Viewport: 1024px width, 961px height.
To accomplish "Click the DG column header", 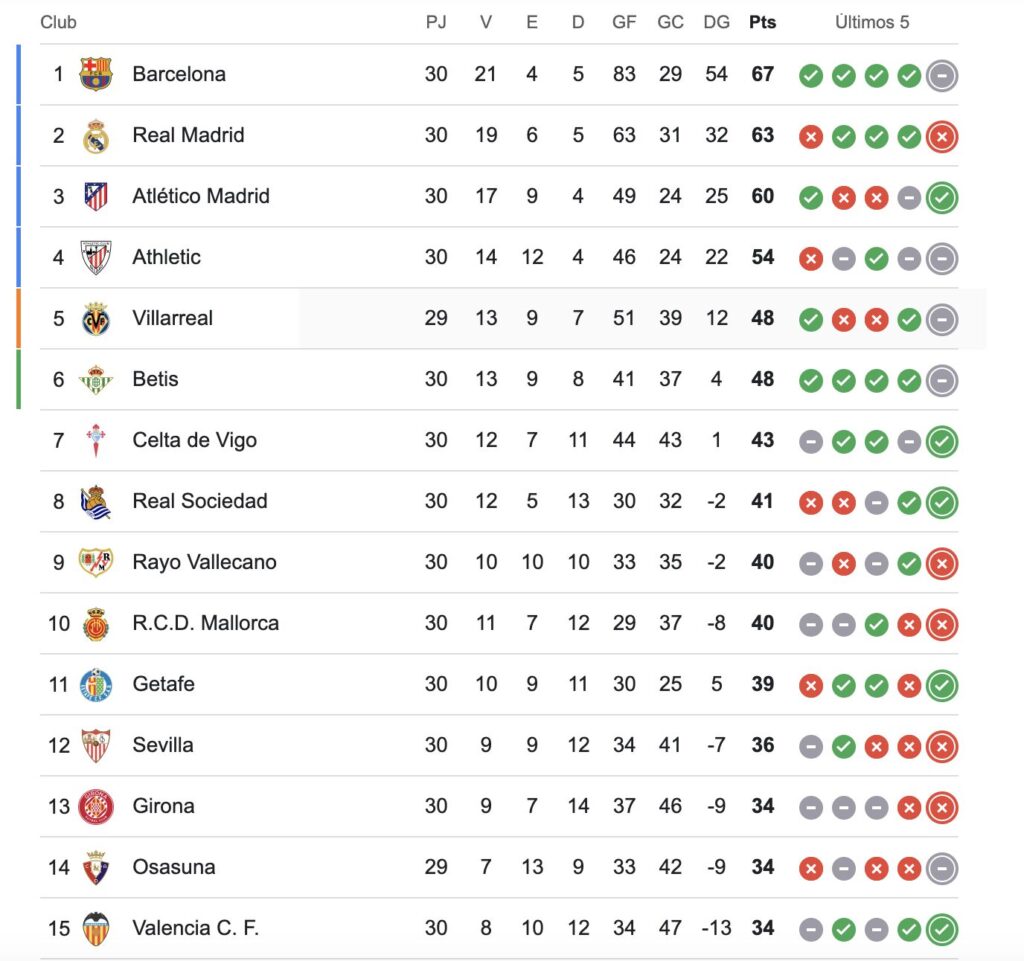I will [716, 22].
